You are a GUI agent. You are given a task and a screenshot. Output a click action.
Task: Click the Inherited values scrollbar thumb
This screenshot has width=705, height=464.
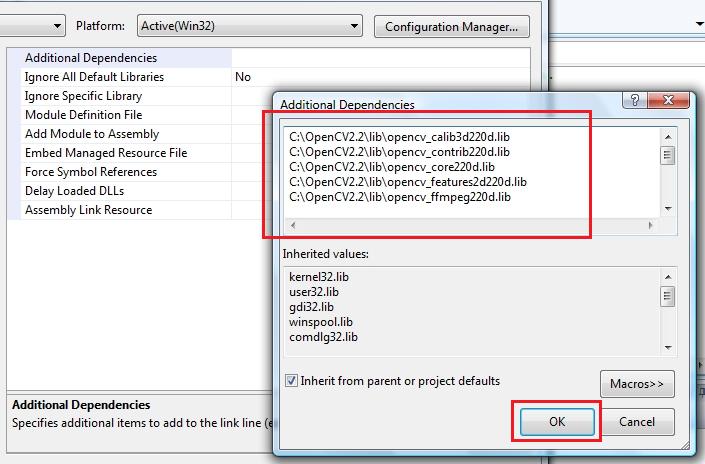pos(668,297)
